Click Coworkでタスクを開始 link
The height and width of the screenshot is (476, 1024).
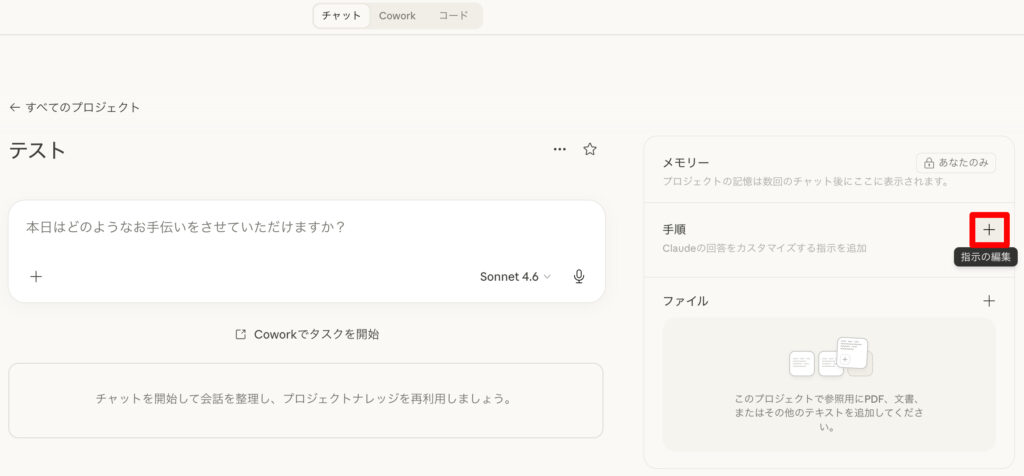[x=306, y=334]
